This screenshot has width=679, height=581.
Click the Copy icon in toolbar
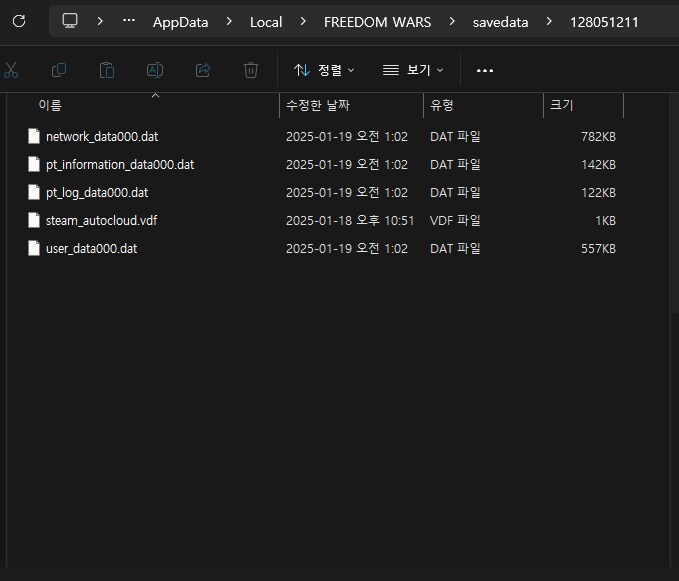[x=59, y=70]
